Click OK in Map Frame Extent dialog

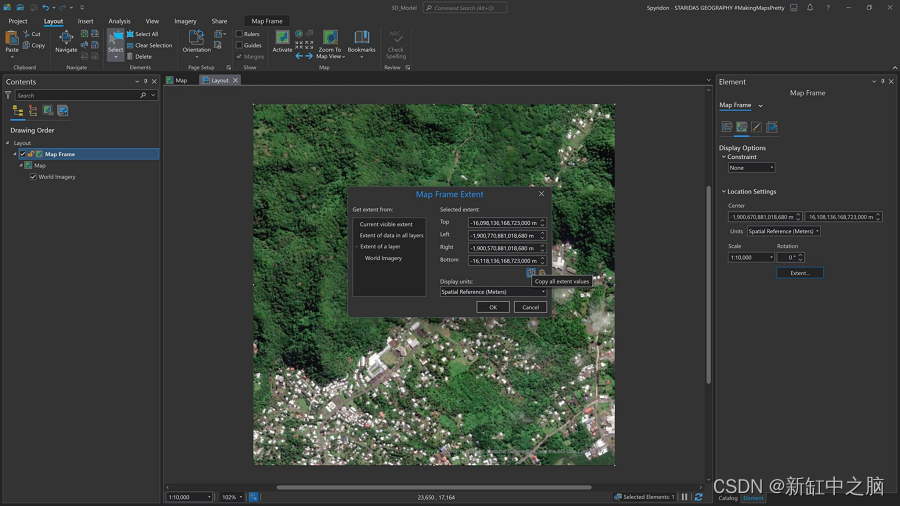[493, 307]
